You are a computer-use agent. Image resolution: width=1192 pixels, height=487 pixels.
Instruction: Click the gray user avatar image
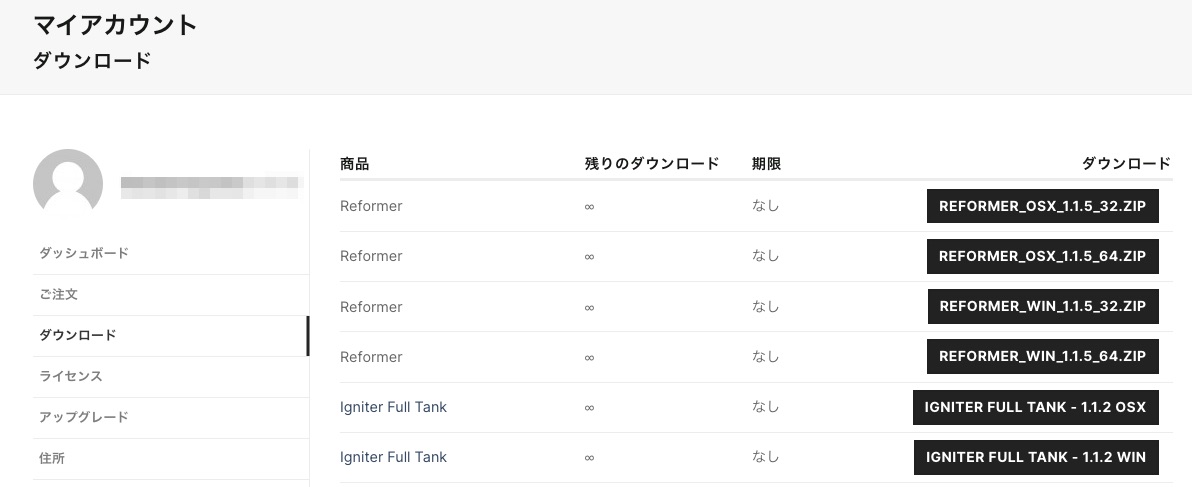(x=68, y=183)
